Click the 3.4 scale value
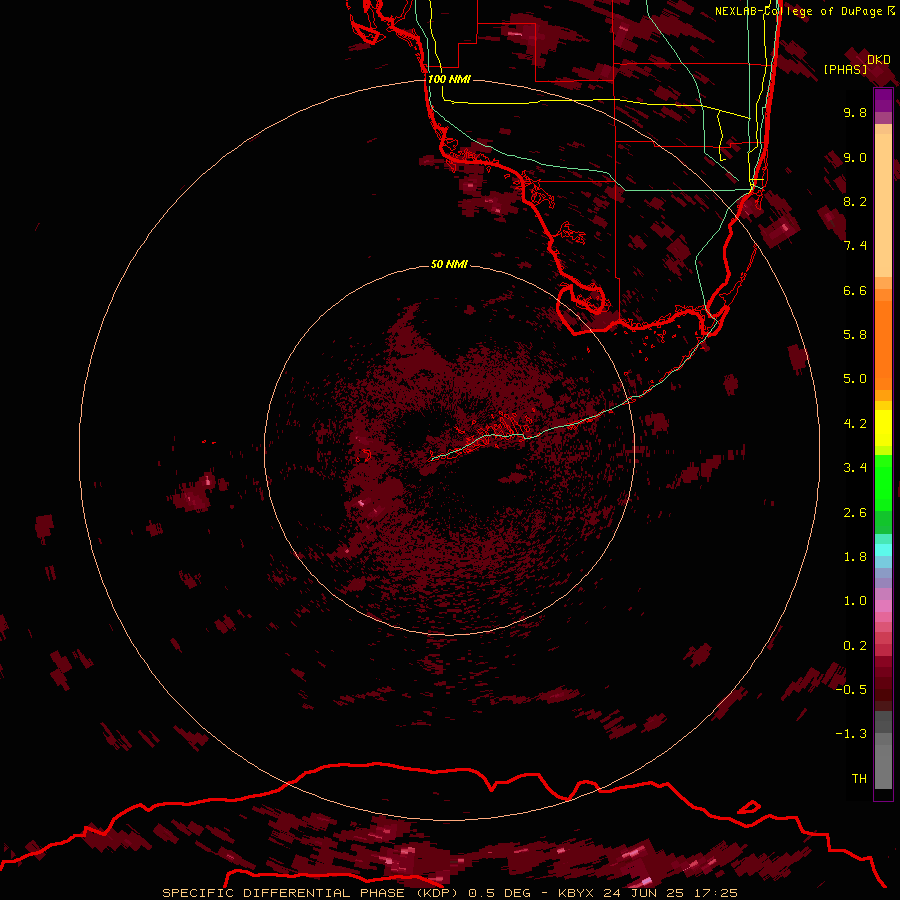Screen dimensions: 900x900 pyautogui.click(x=855, y=468)
